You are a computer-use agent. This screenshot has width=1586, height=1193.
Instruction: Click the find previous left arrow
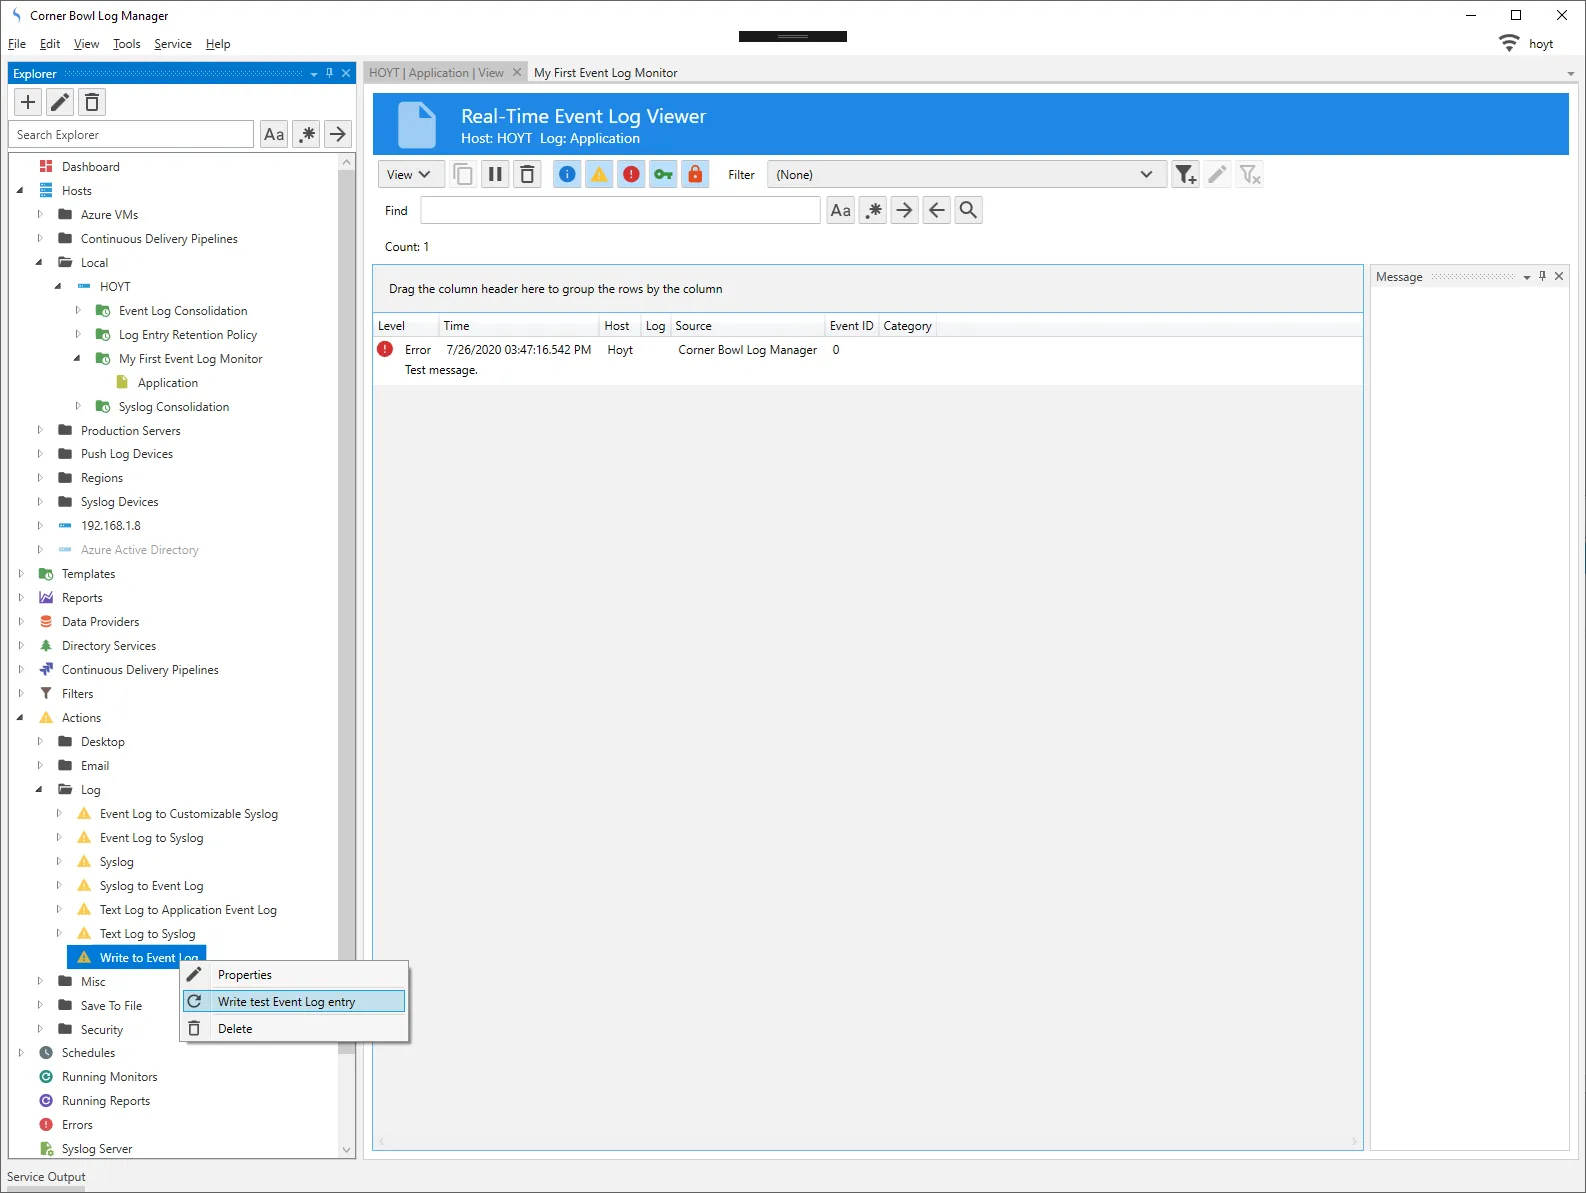(936, 210)
